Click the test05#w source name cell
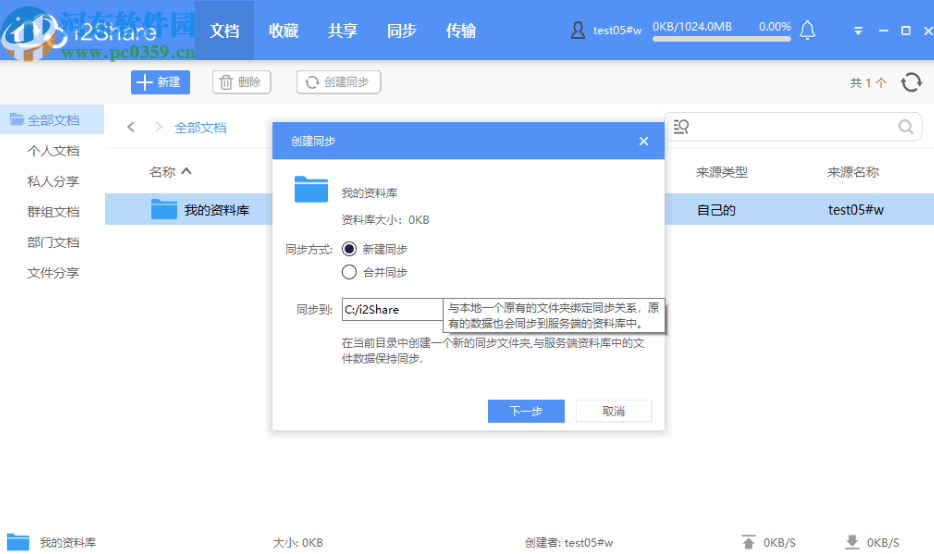The image size is (934, 554). pos(856,210)
